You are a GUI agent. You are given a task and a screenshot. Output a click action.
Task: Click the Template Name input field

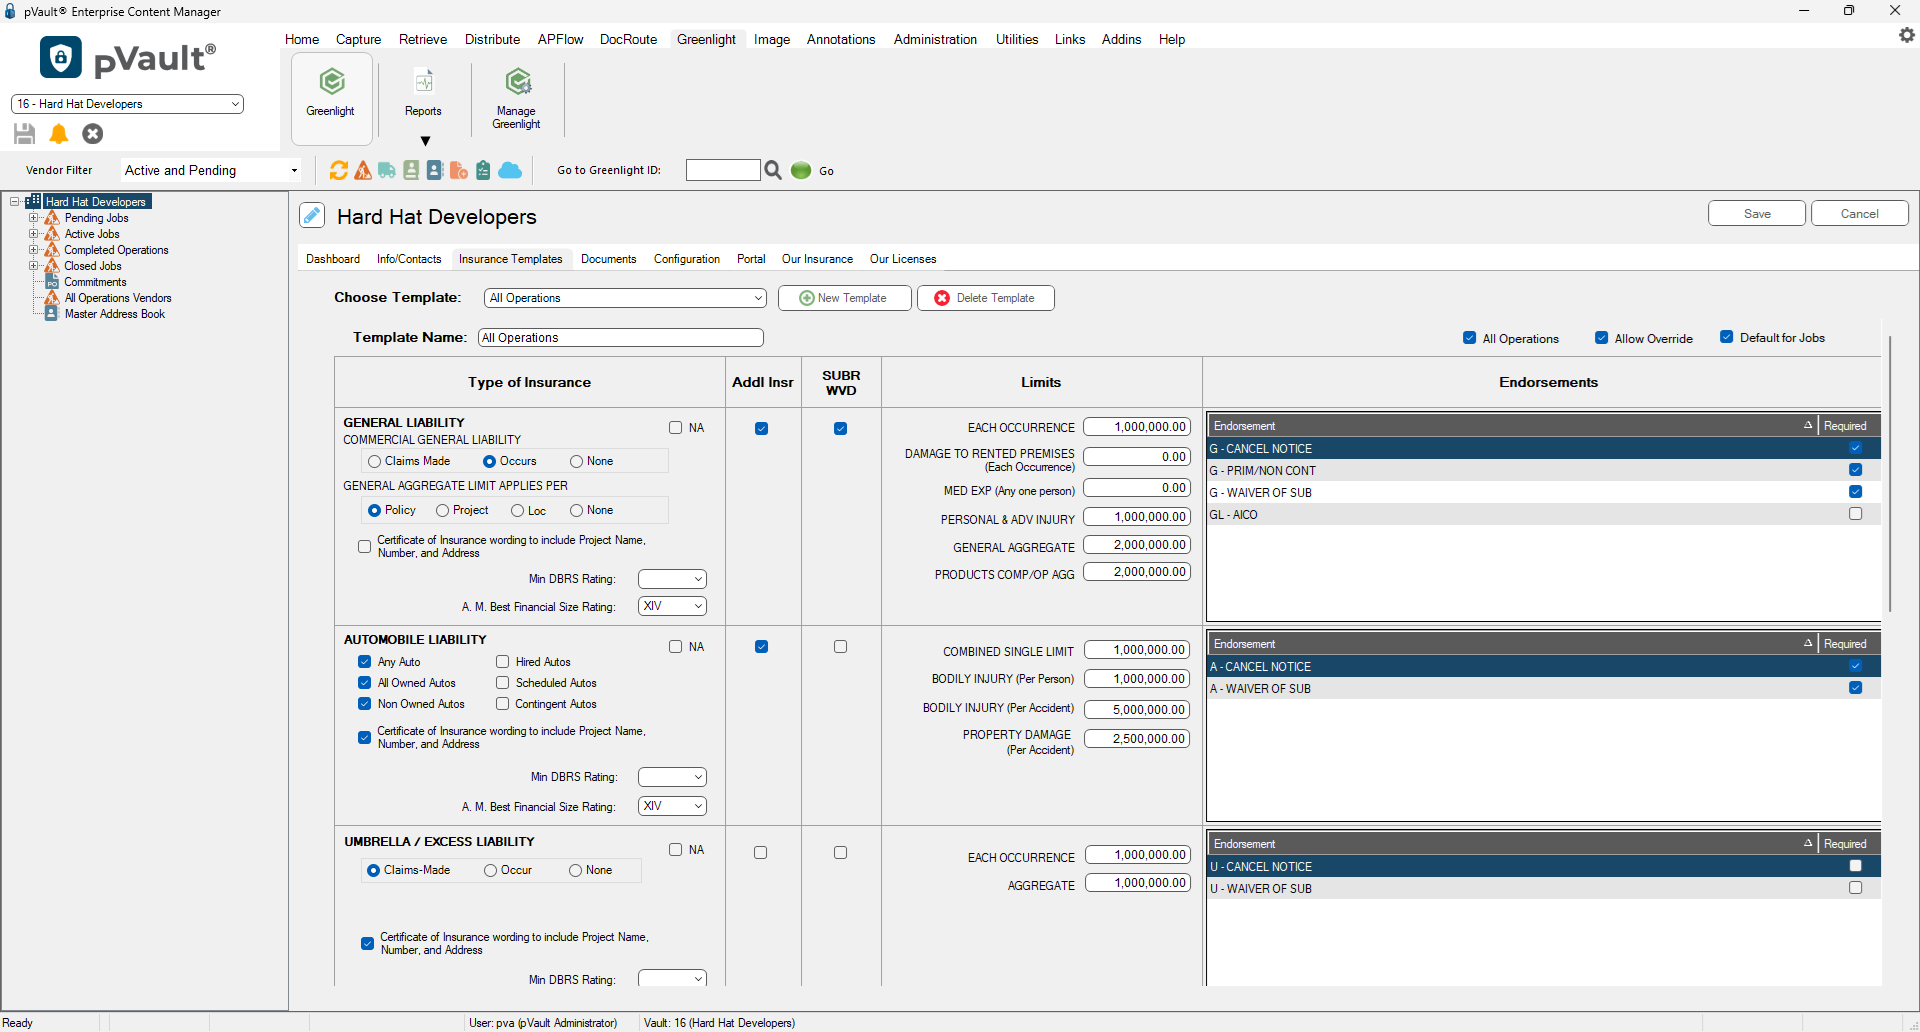pyautogui.click(x=621, y=338)
